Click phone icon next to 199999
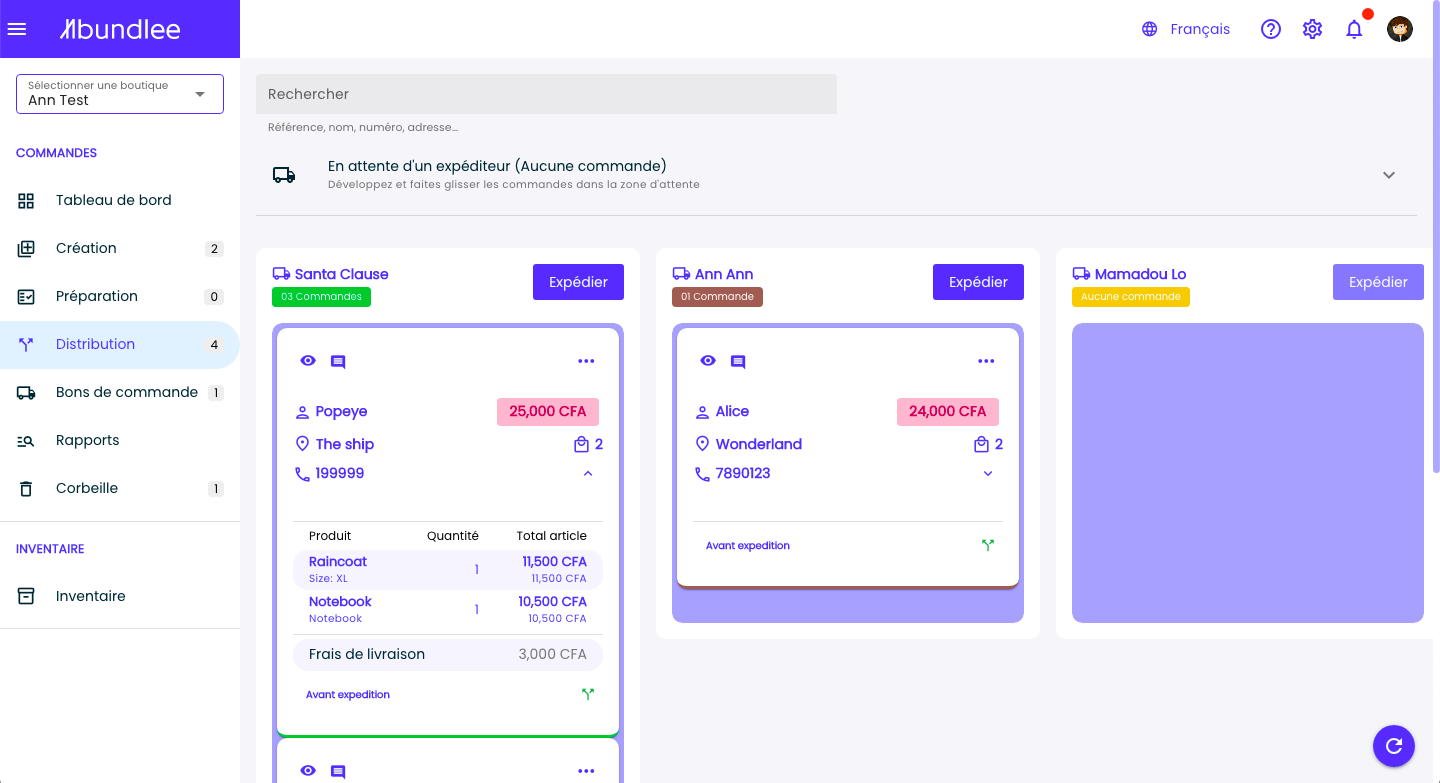This screenshot has height=783, width=1440. tap(303, 474)
